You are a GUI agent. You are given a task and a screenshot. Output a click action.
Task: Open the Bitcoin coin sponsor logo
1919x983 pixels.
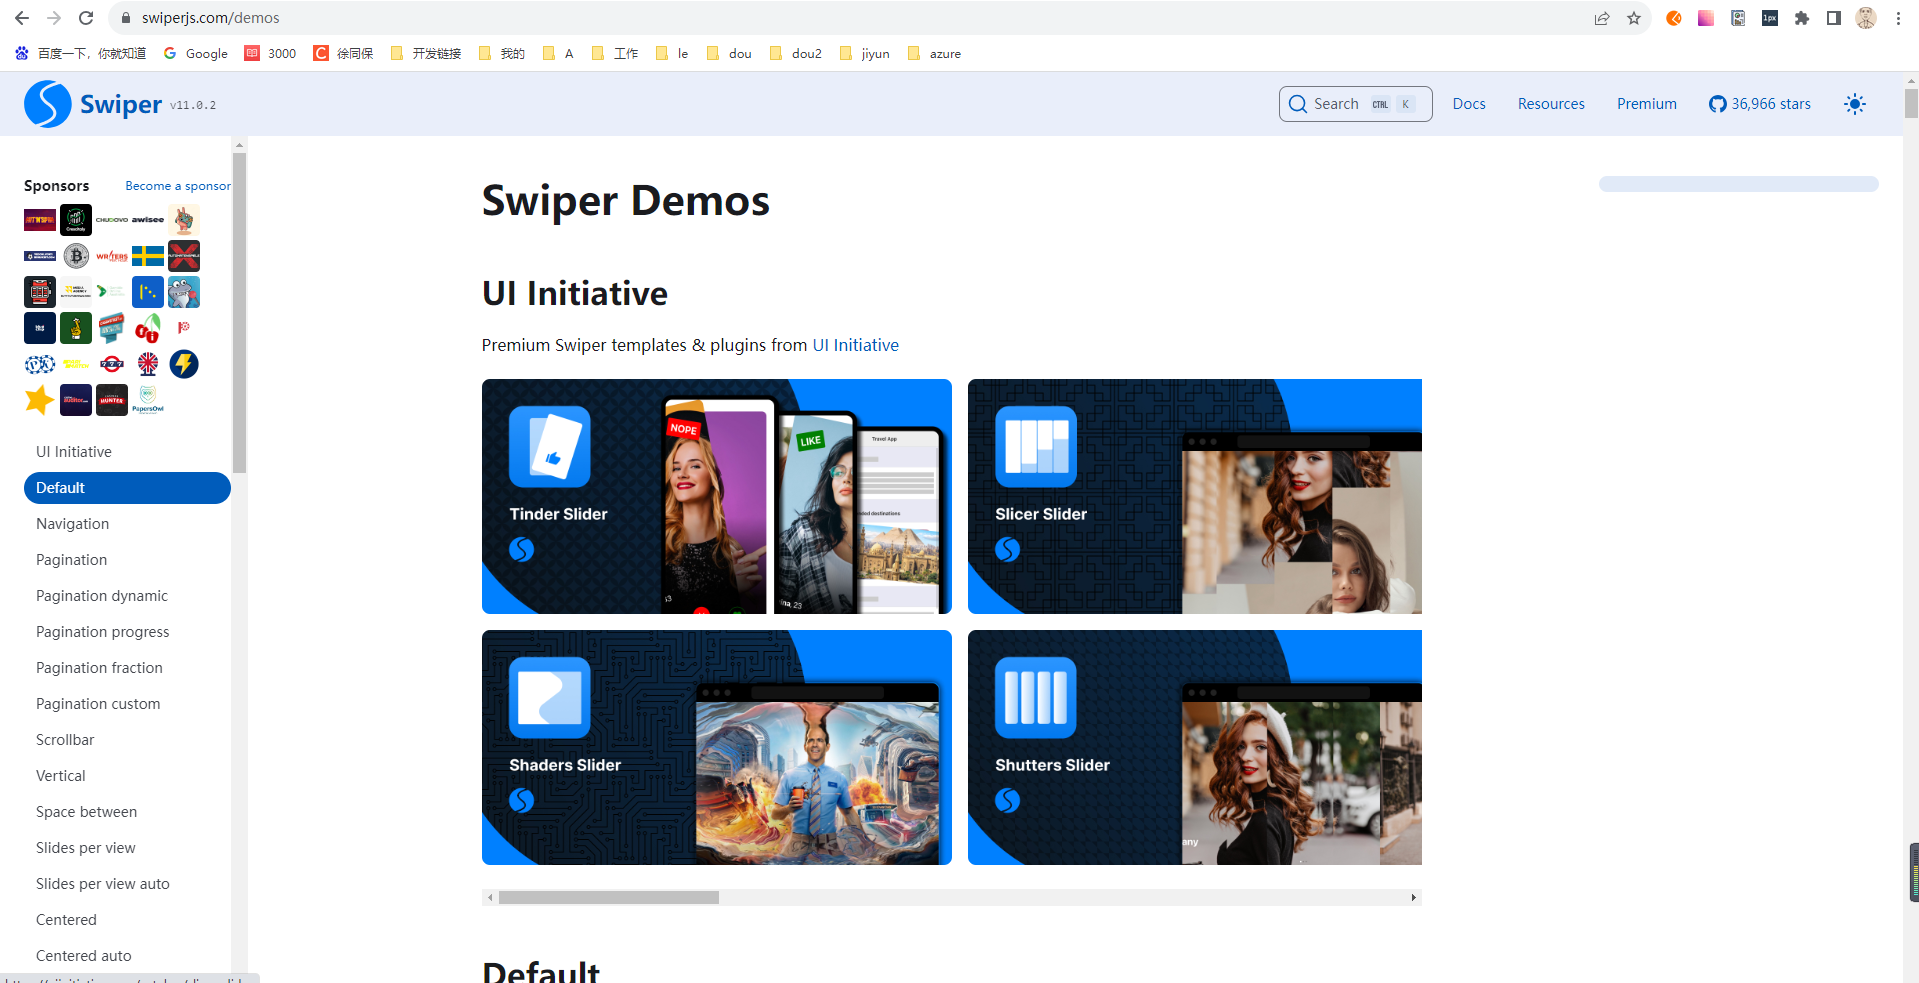coord(76,256)
